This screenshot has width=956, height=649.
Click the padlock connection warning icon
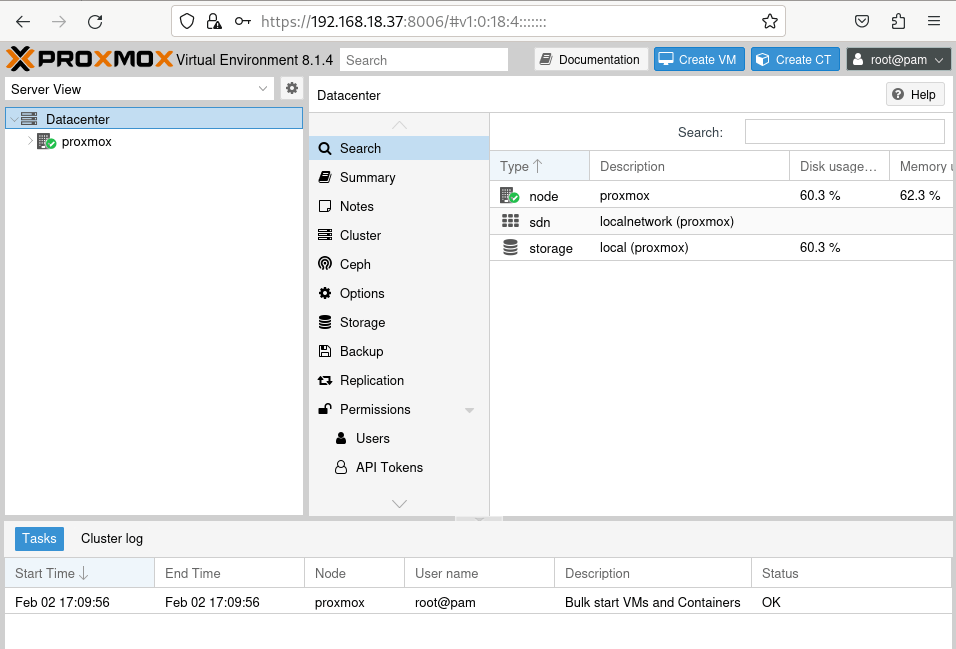pos(214,22)
